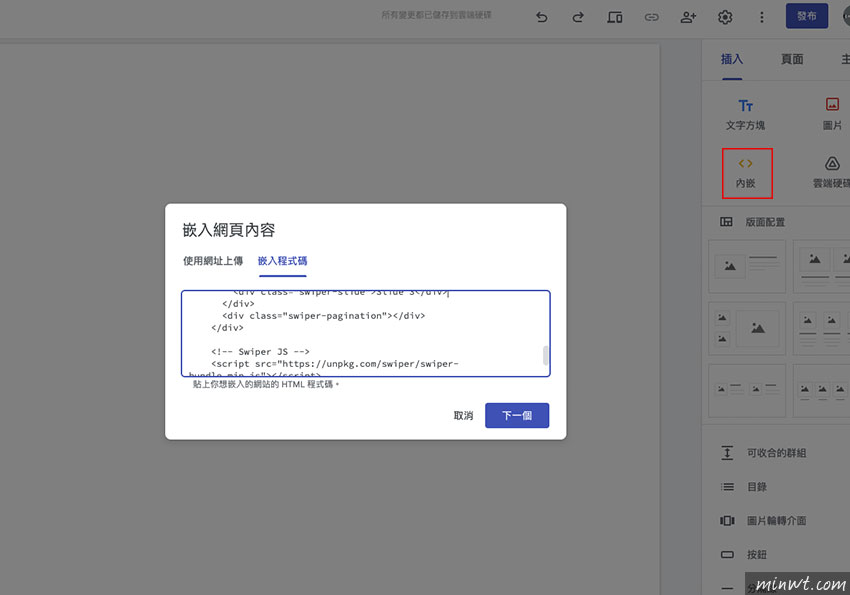Insert 可收合的群組 collapsible group
850x595 pixels.
[x=763, y=452]
